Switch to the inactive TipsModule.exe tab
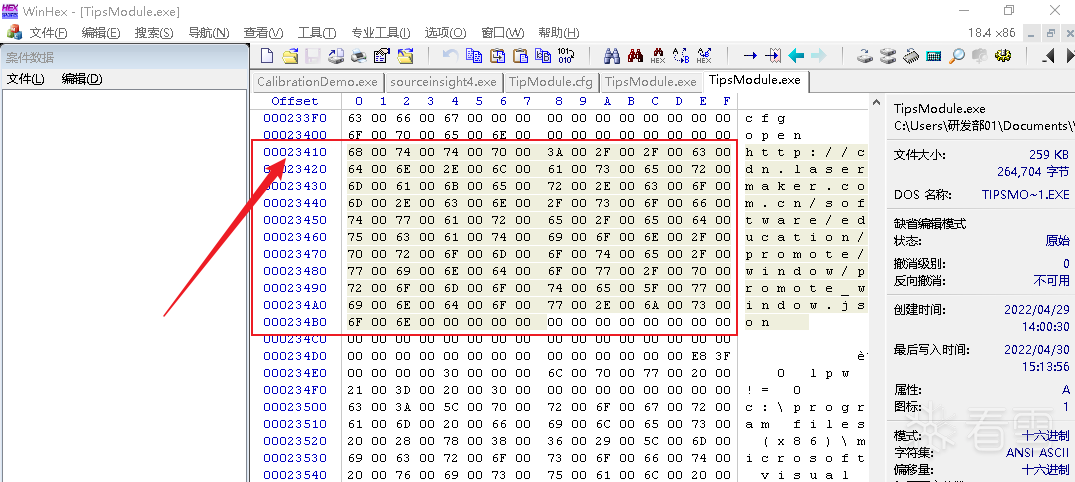This screenshot has width=1075, height=482. pyautogui.click(x=651, y=82)
